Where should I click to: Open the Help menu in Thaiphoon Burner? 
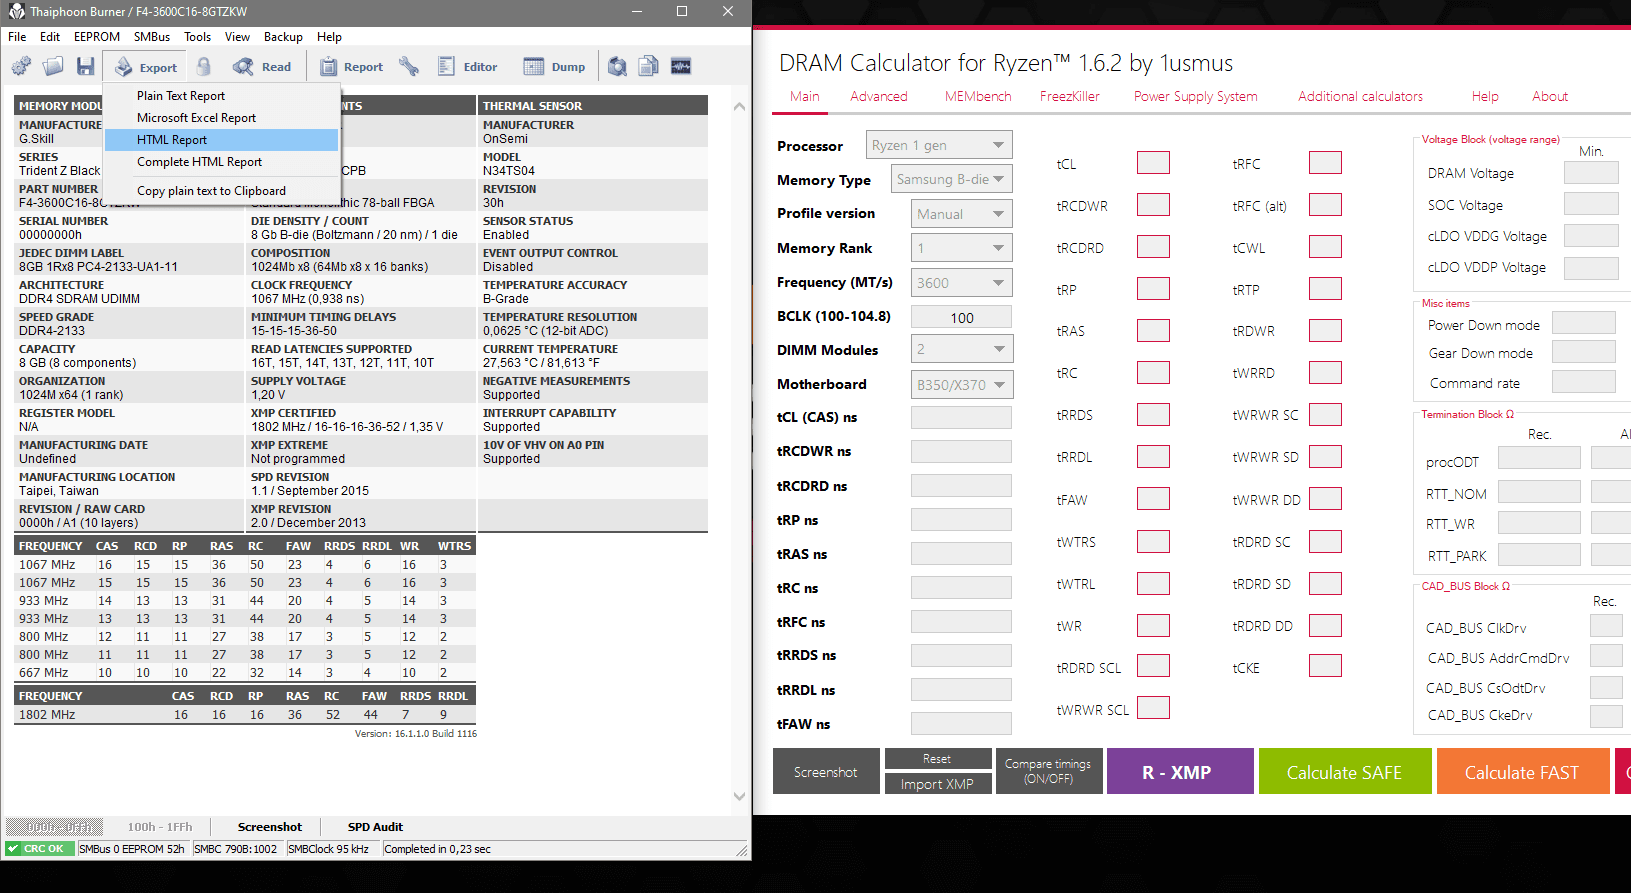[x=330, y=37]
